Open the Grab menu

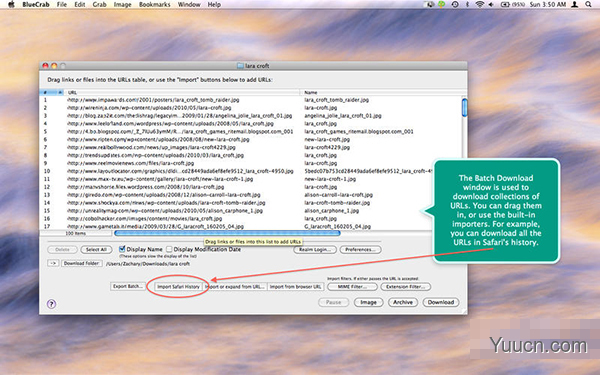point(99,5)
